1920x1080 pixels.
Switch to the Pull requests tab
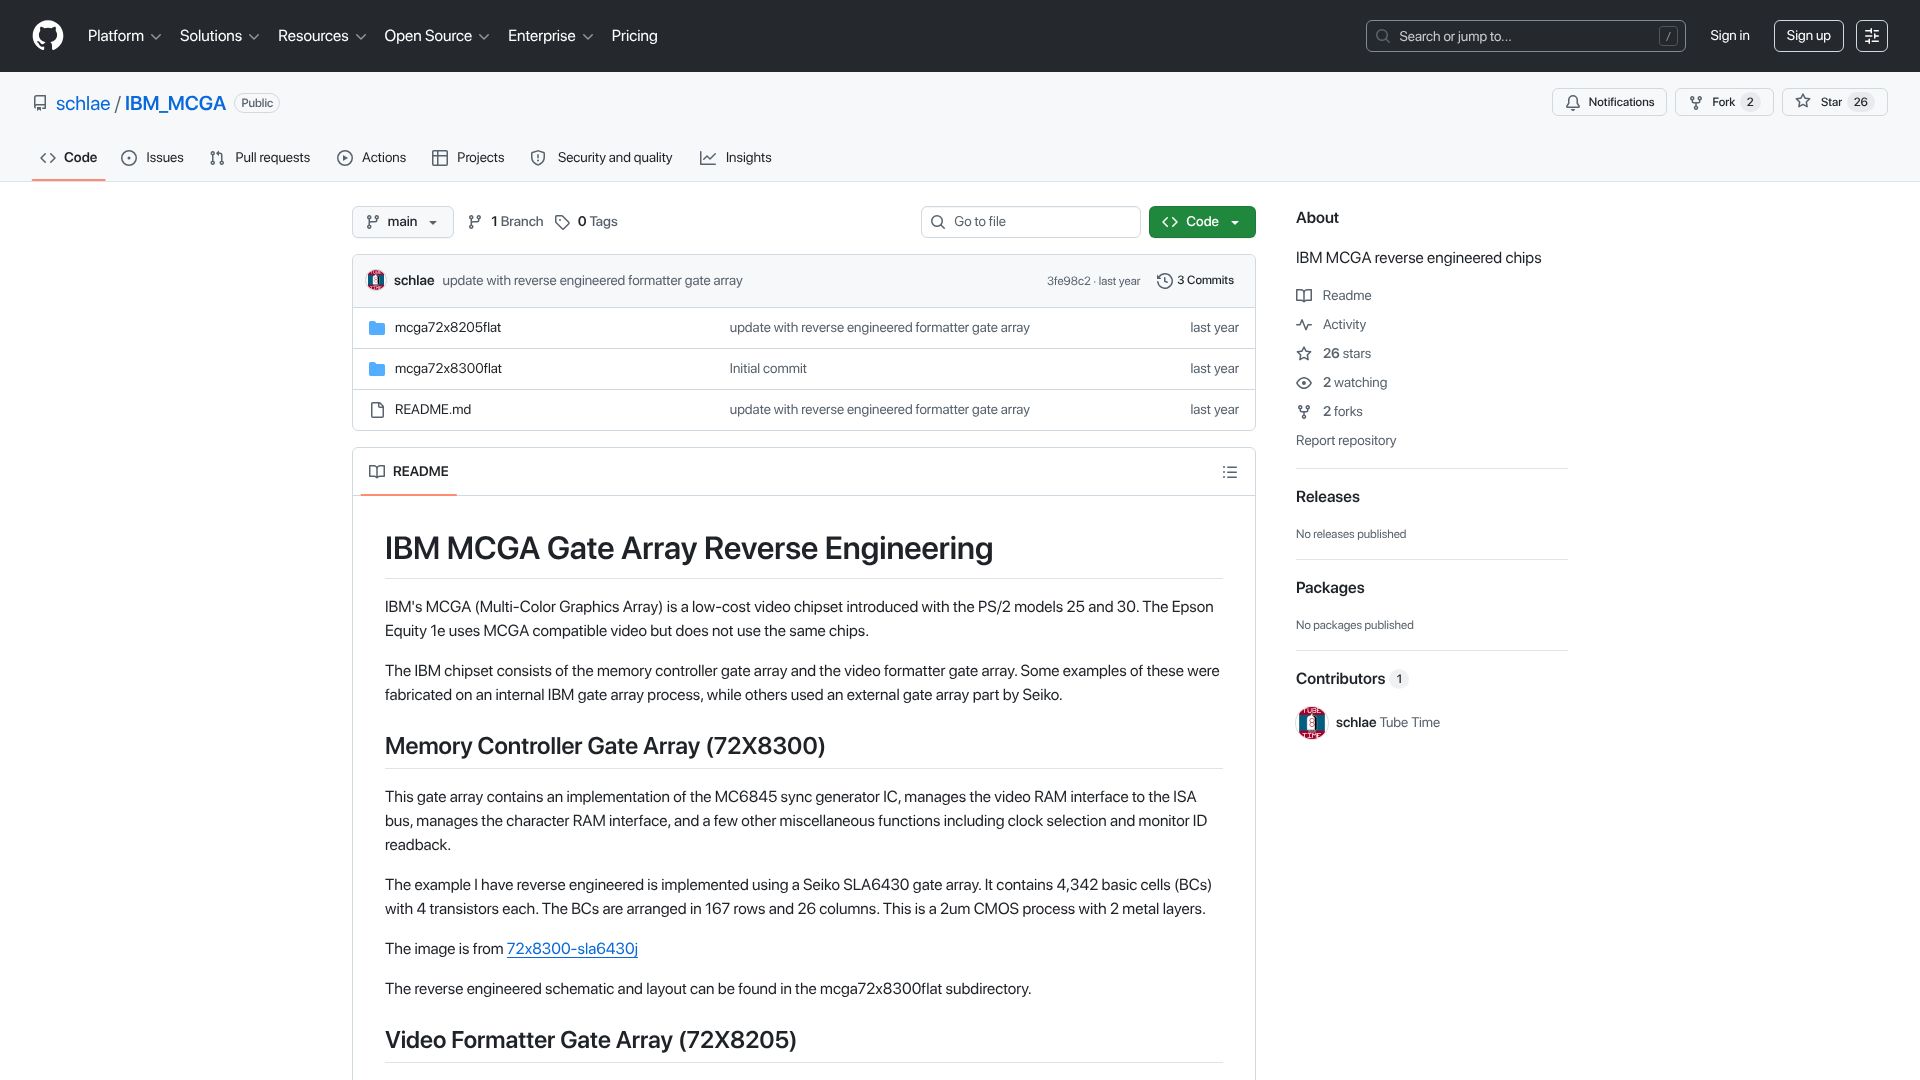click(x=260, y=158)
